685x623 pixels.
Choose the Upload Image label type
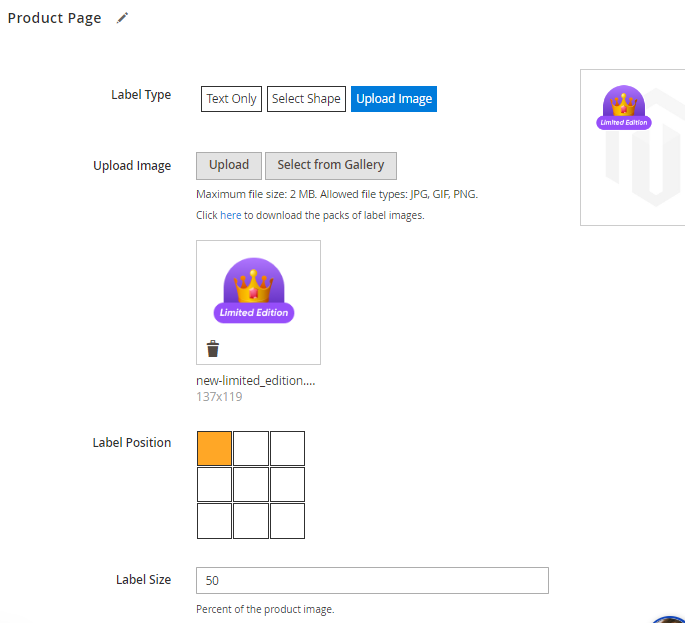coord(394,99)
